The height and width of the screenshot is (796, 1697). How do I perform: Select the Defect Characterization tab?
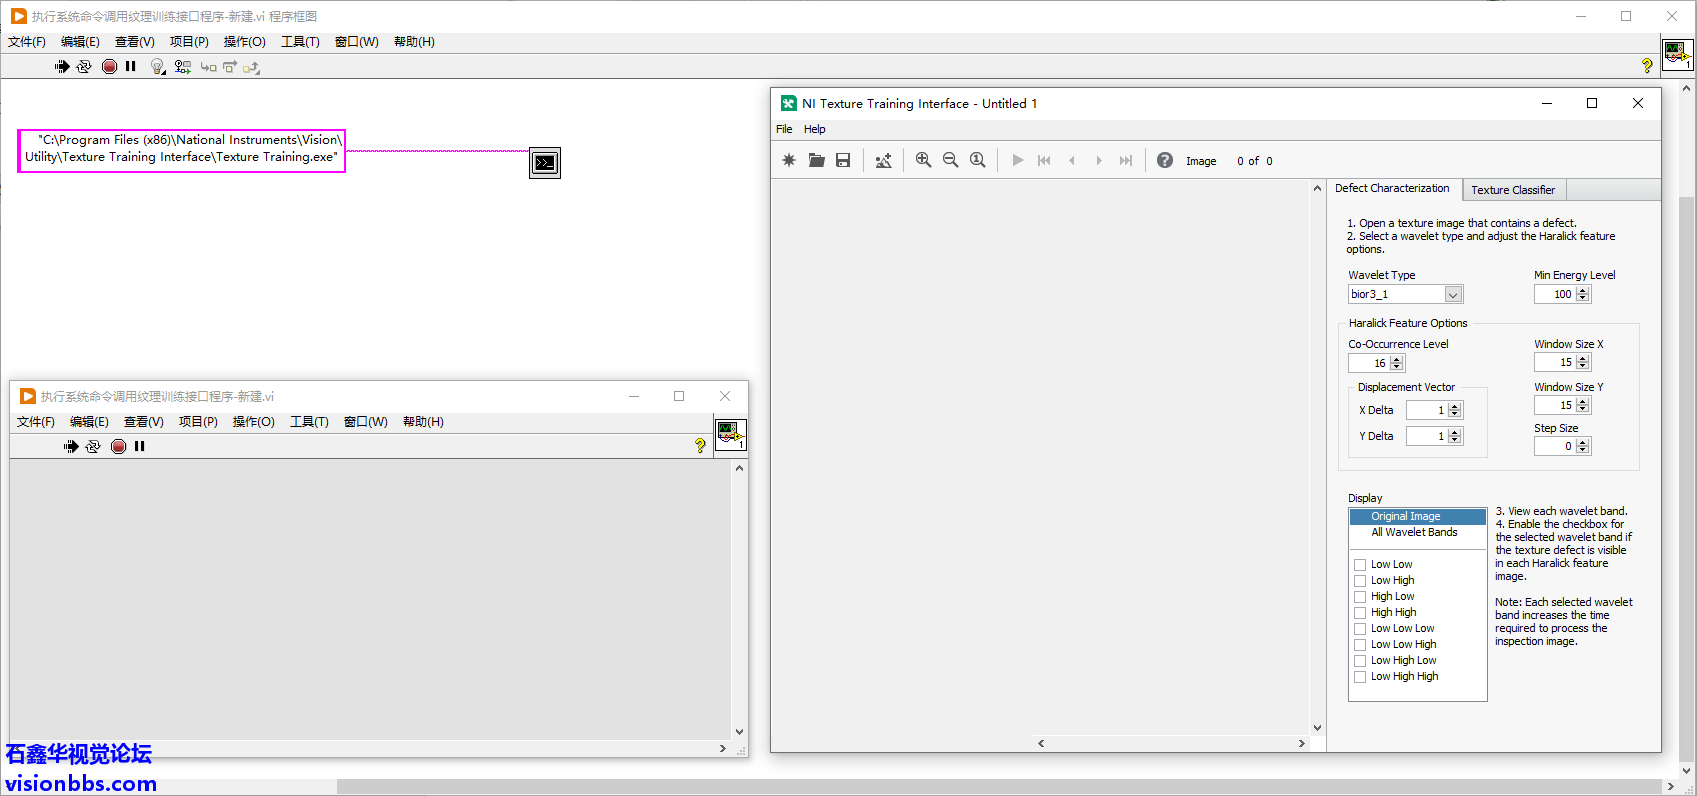click(x=1392, y=188)
